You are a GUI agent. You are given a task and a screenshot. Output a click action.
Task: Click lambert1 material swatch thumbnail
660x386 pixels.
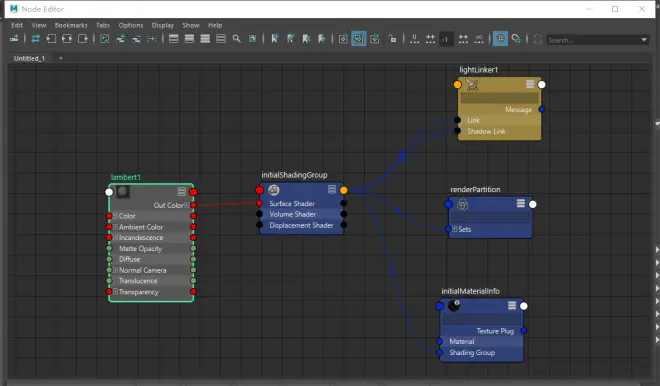[x=123, y=192]
